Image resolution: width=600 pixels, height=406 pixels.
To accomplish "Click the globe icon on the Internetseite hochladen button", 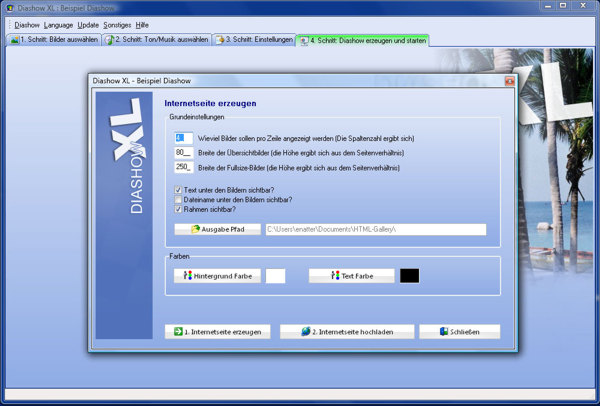I will click(305, 331).
